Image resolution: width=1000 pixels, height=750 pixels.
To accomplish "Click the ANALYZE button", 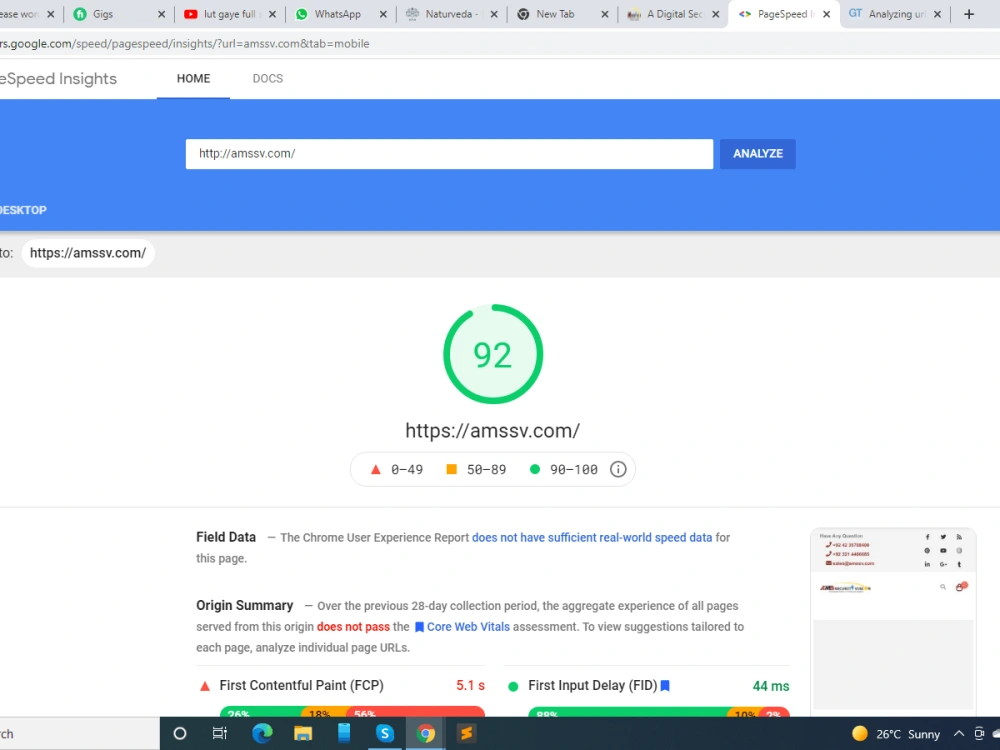I will click(x=758, y=154).
